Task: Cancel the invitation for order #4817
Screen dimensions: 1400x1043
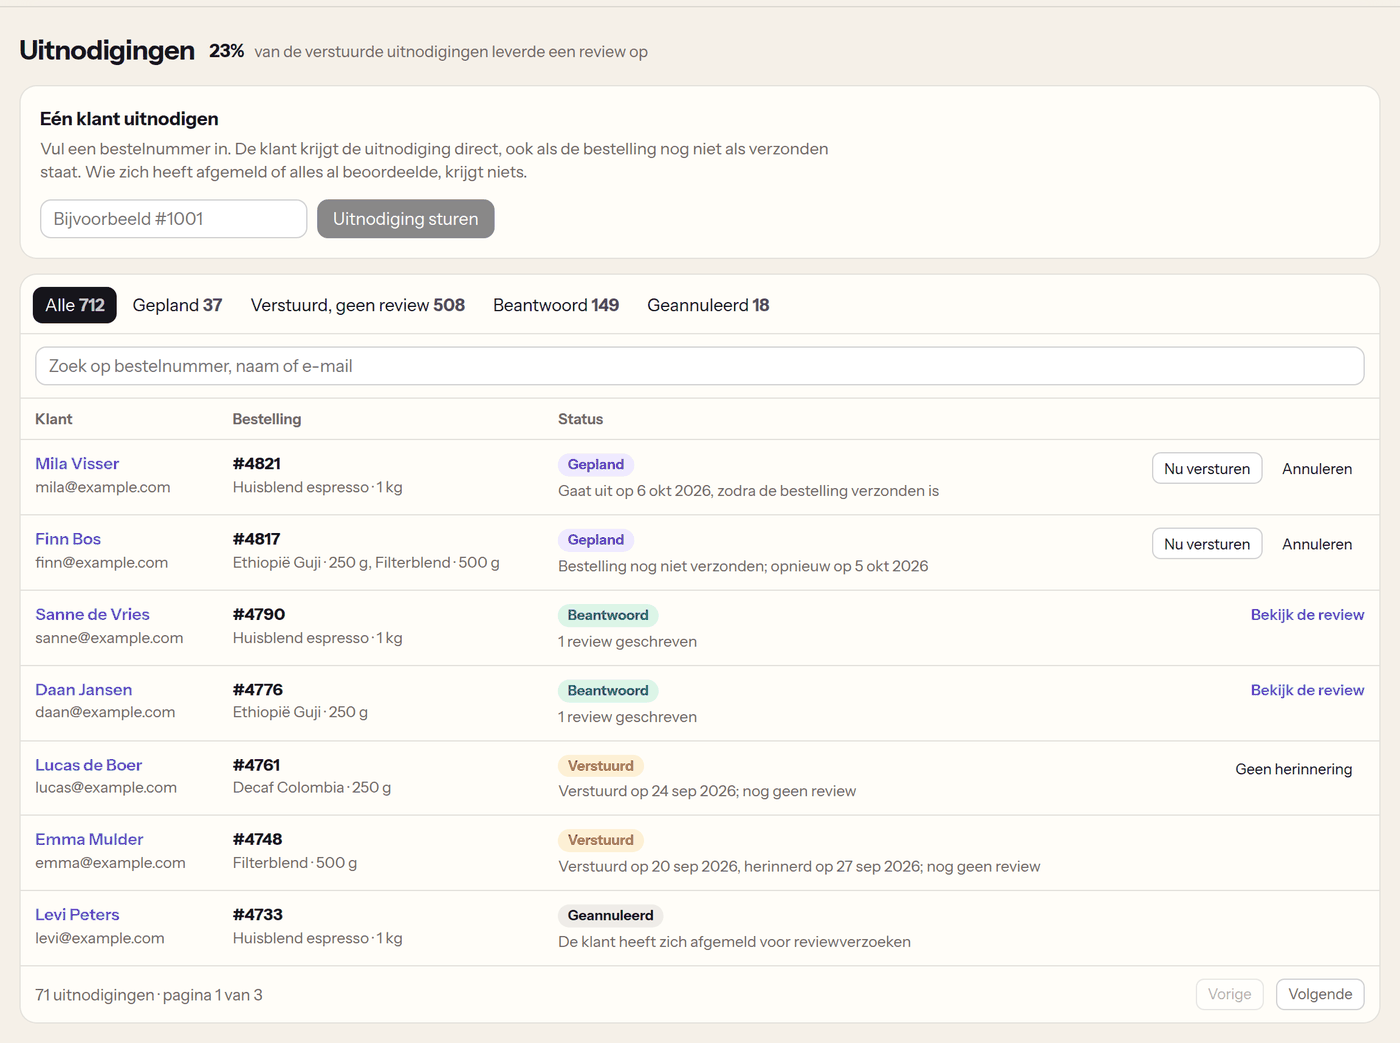Action: click(x=1317, y=544)
